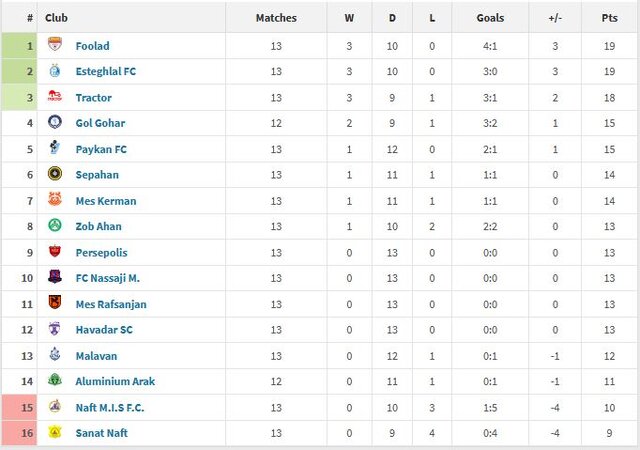The width and height of the screenshot is (640, 450).
Task: Open the FC Nassaji M. team link
Action: pos(108,278)
